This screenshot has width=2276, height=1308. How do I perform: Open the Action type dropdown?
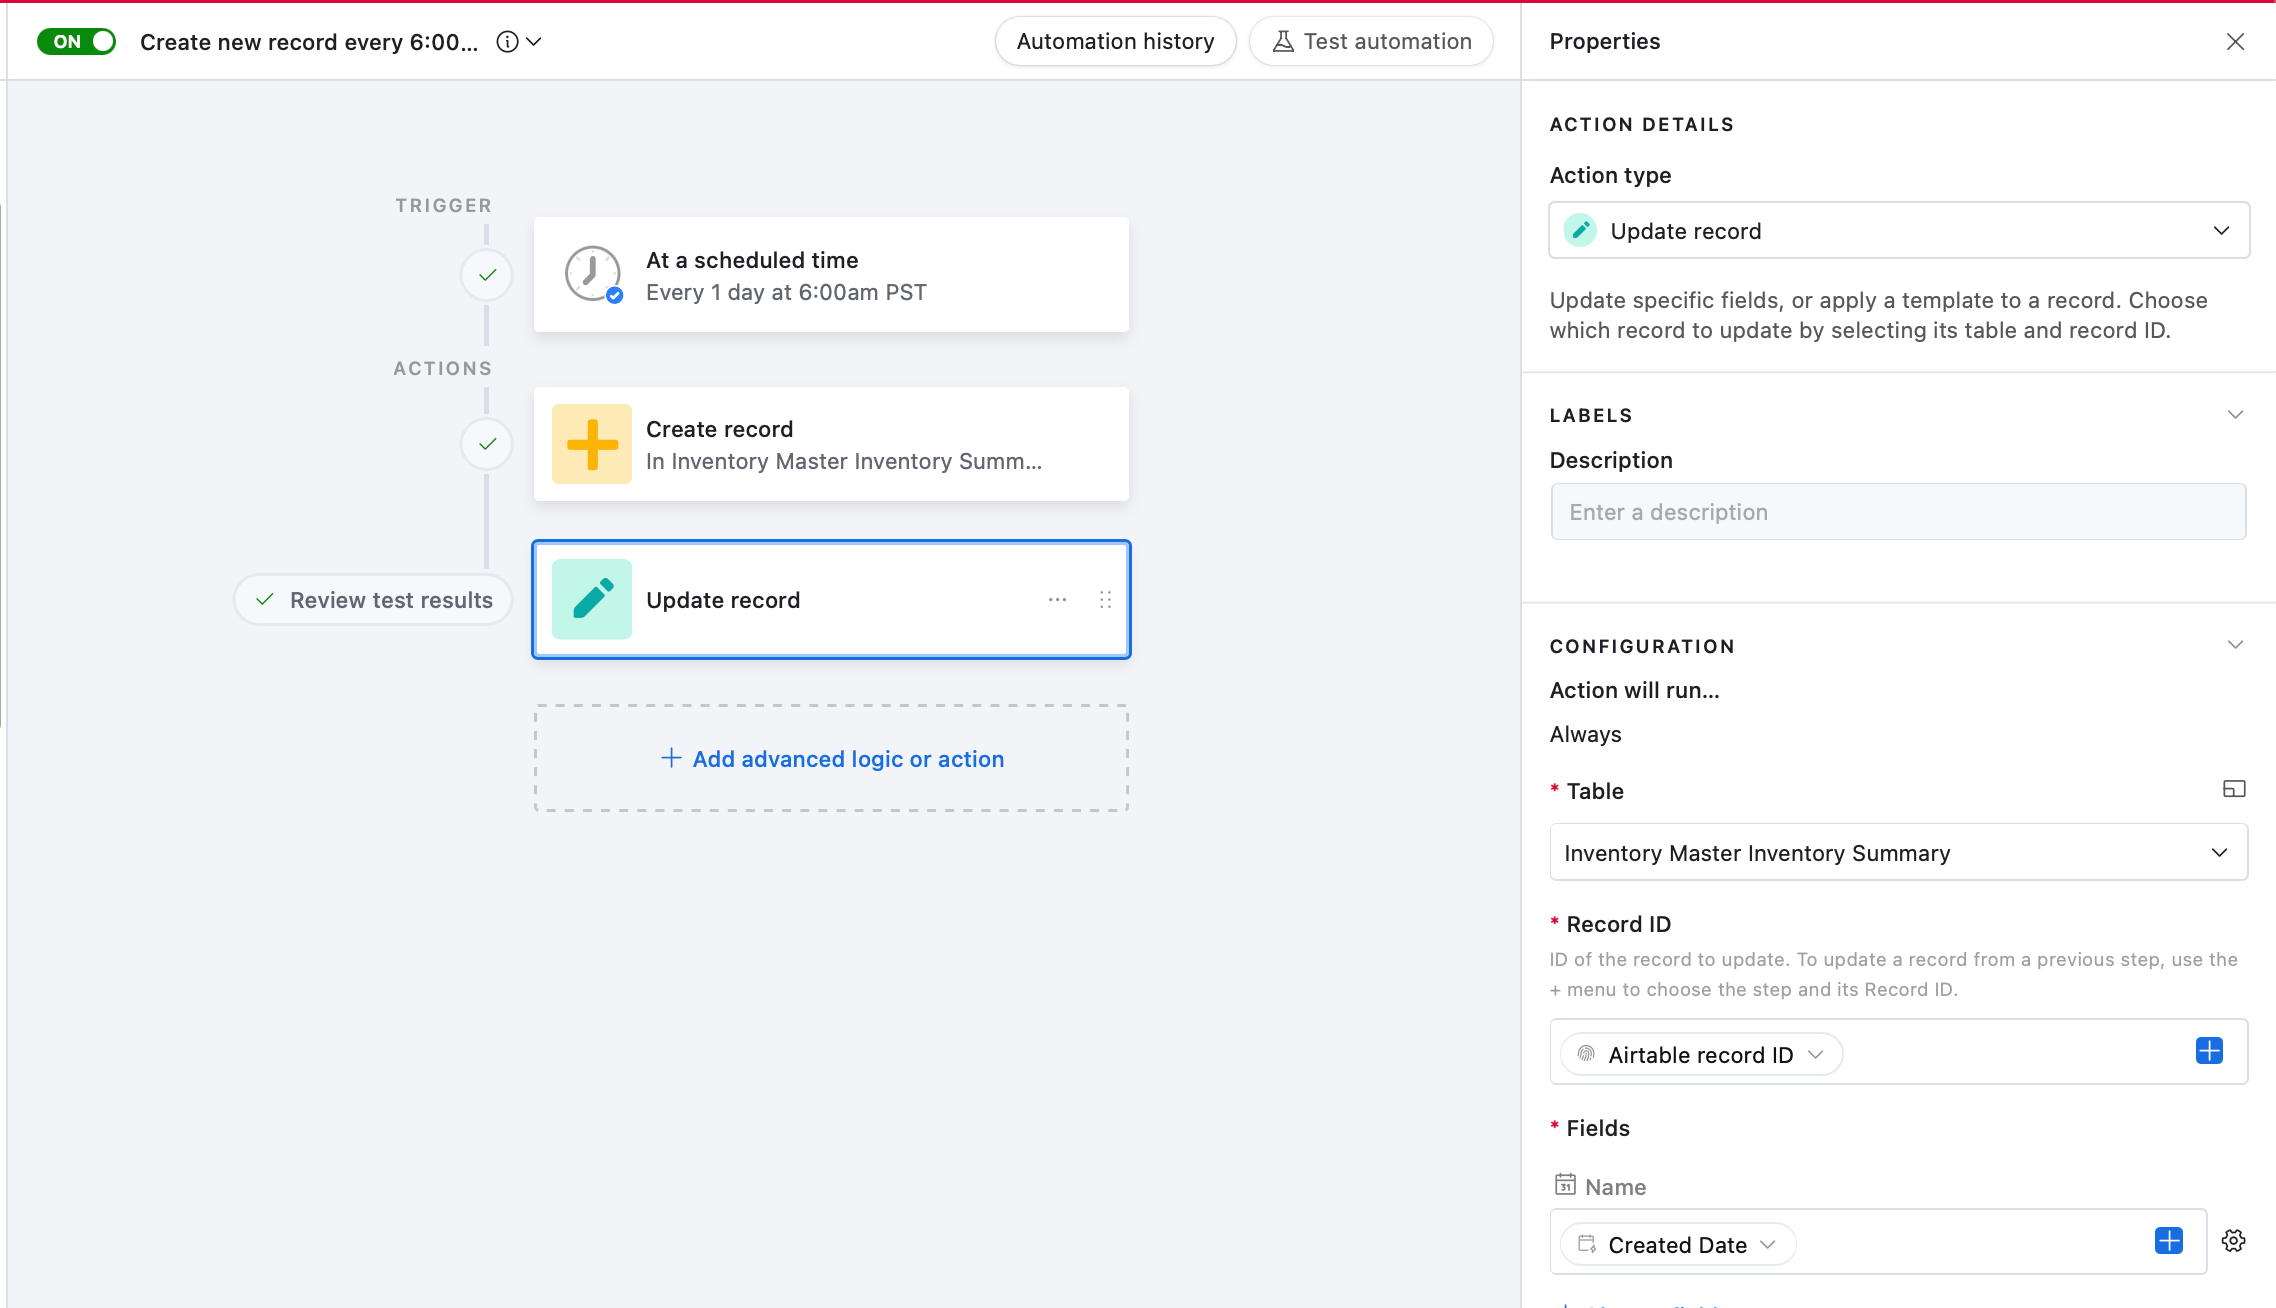click(x=1898, y=230)
